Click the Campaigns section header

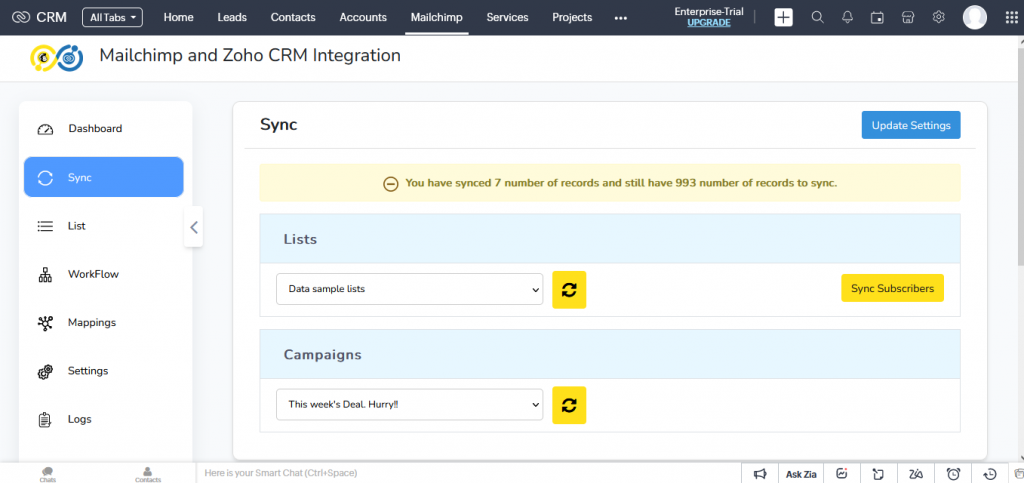(x=610, y=354)
